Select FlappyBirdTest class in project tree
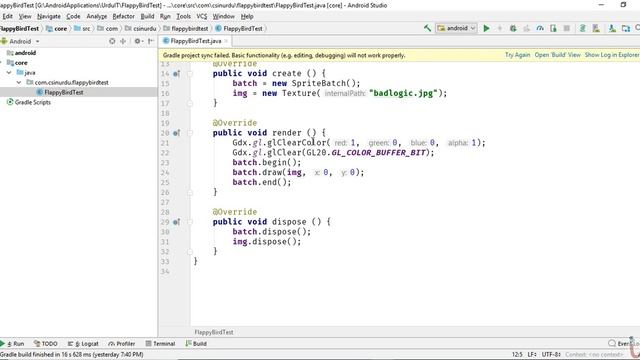Viewport: 640px width, 360px height. (60, 92)
